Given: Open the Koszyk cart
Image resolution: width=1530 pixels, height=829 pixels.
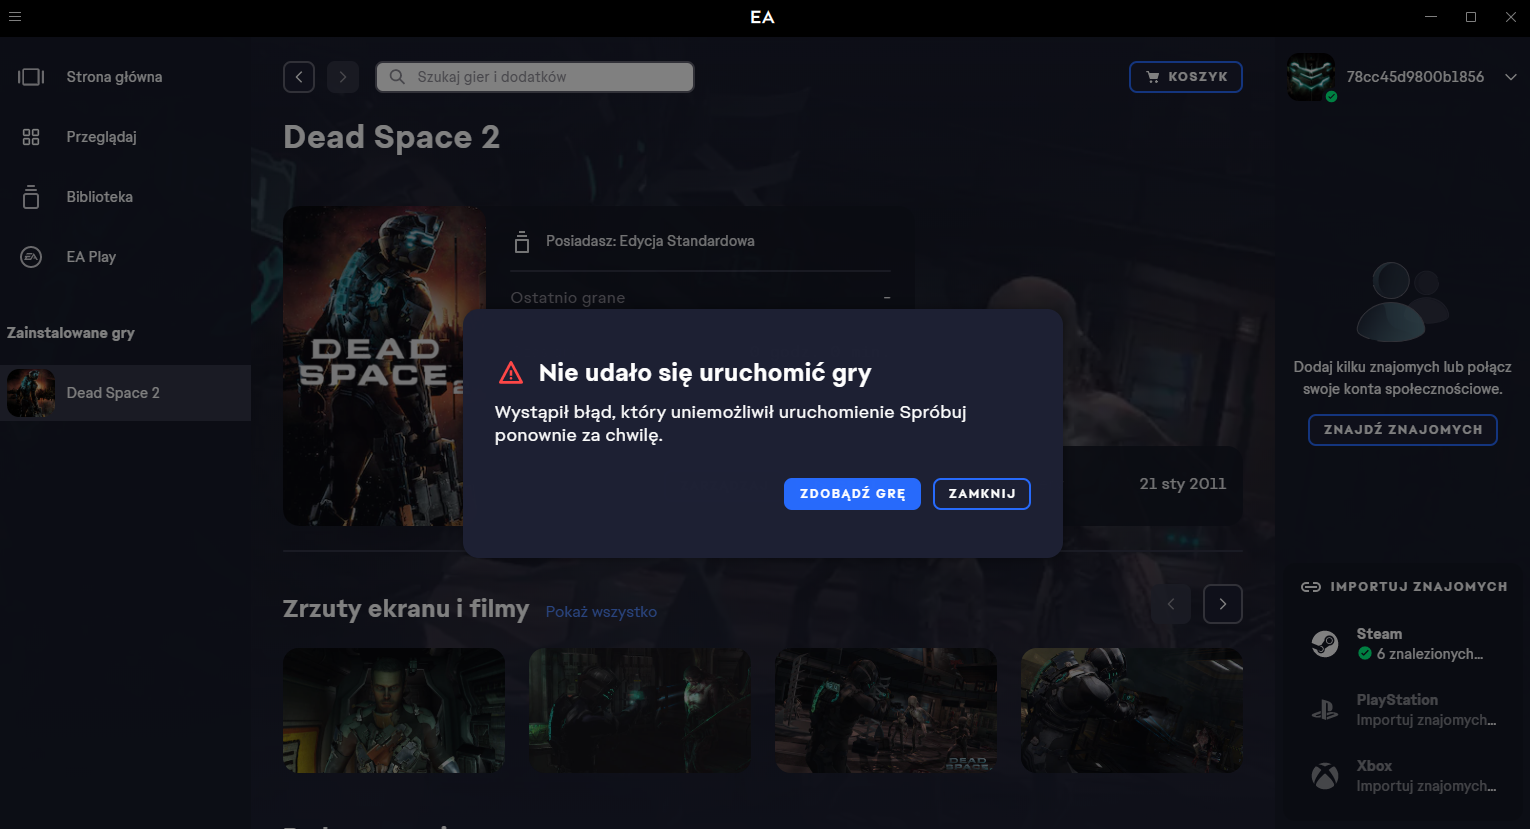Looking at the screenshot, I should coord(1186,77).
